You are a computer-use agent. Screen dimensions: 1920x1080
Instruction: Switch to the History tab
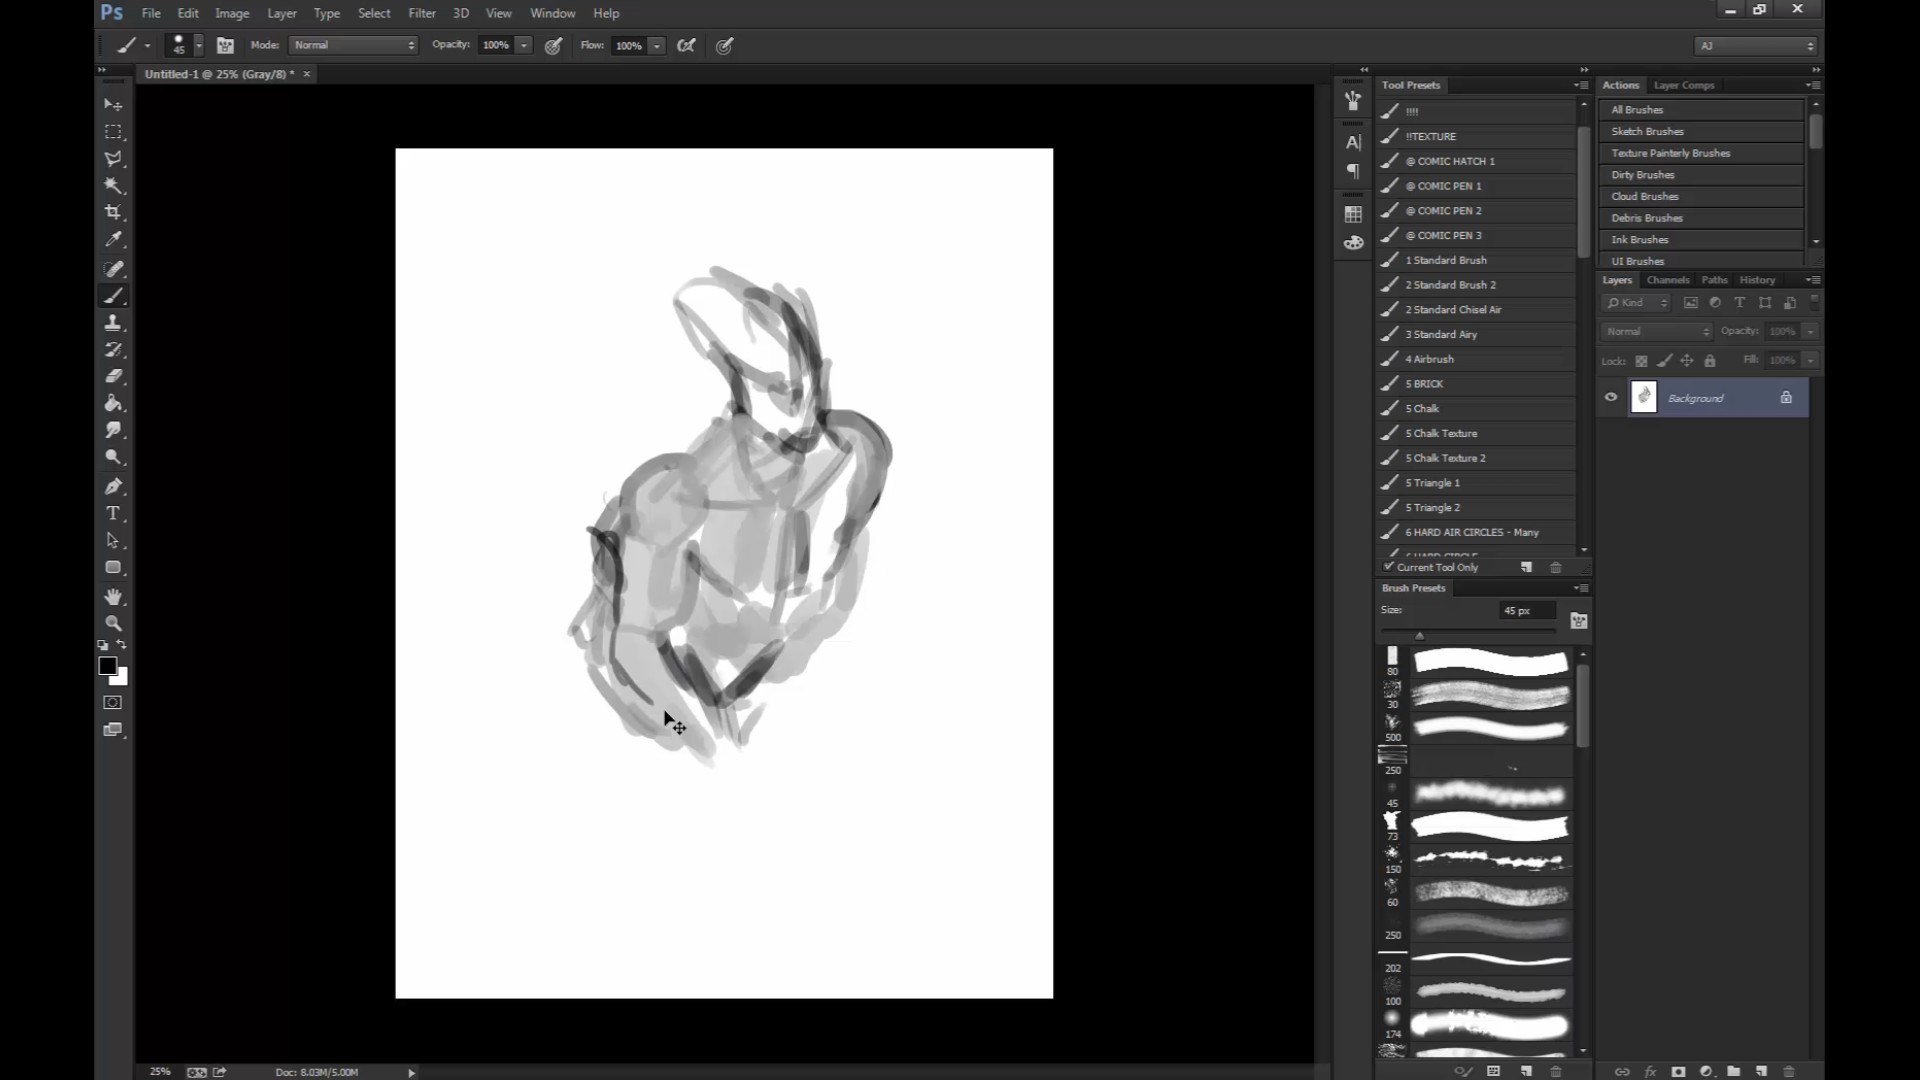click(x=1757, y=280)
